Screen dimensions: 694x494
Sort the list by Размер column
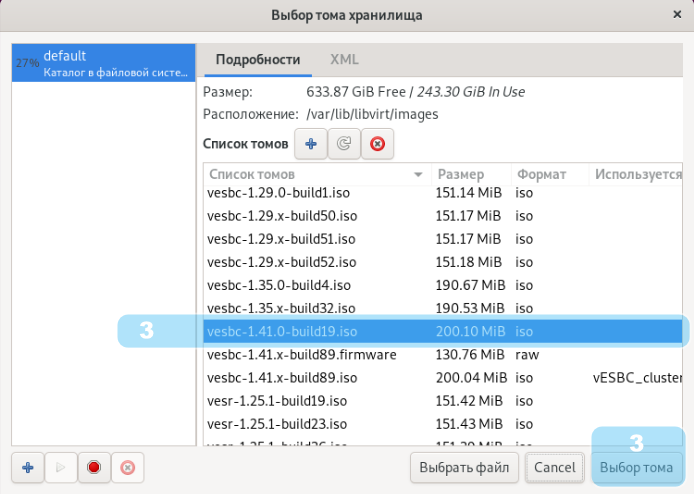click(x=470, y=174)
